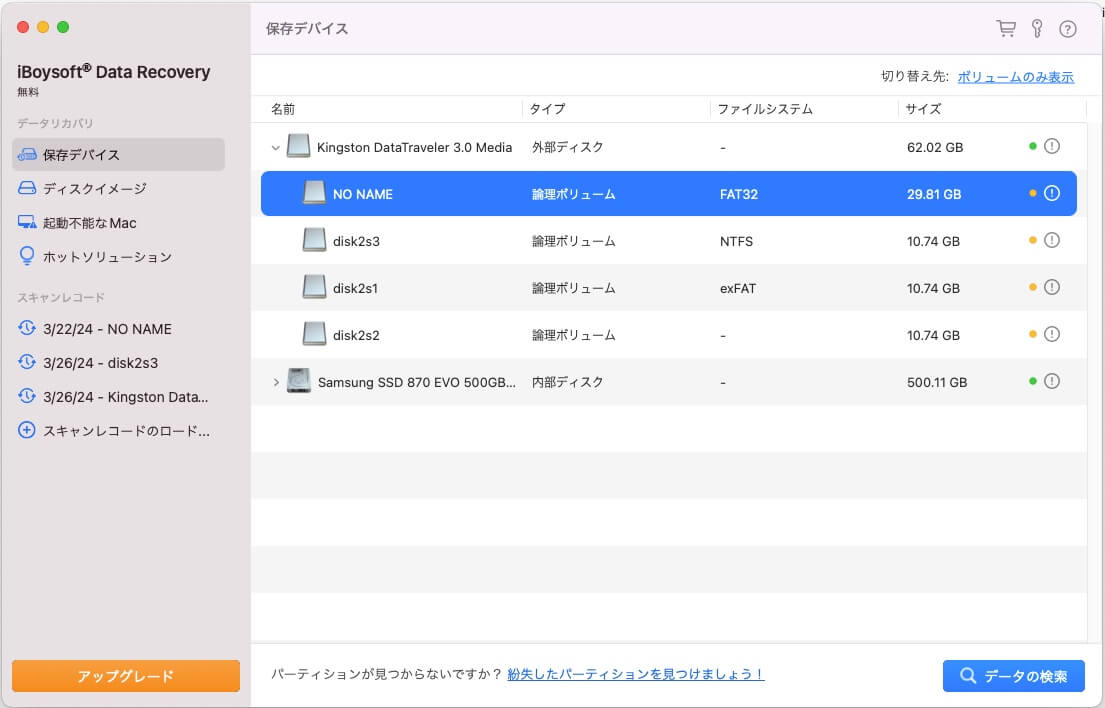Start a scan with データの検索
Viewport: 1105px width, 708px height.
click(x=1013, y=676)
